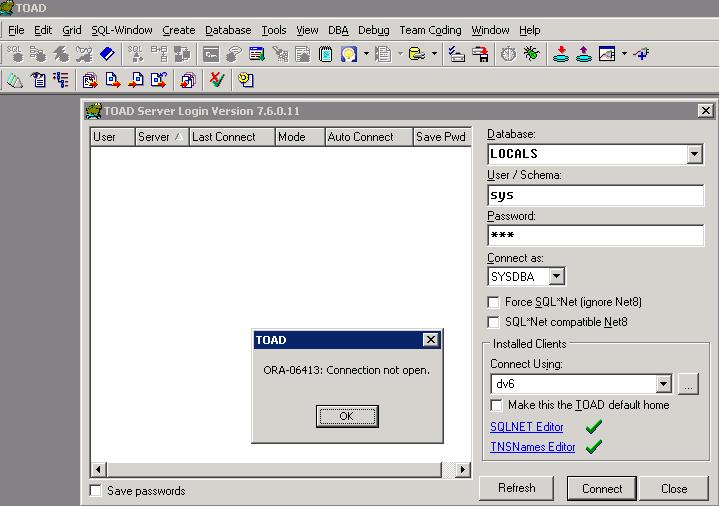719x506 pixels.
Task: Click the stopwatch toolbar icon
Action: [508, 54]
